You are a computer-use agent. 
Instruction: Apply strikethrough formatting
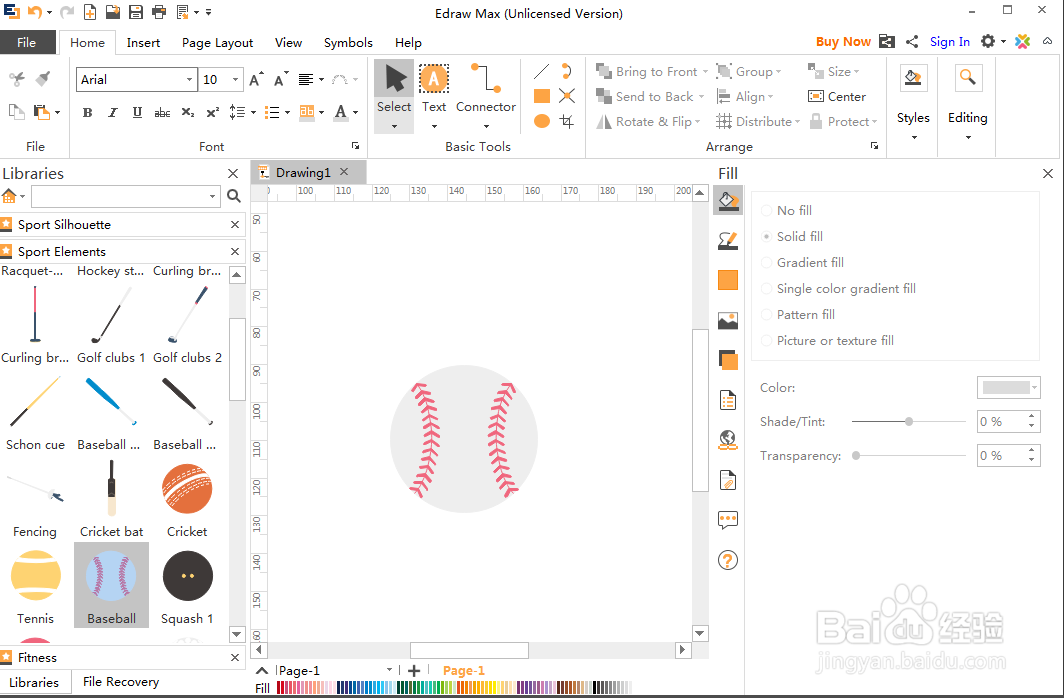point(162,113)
